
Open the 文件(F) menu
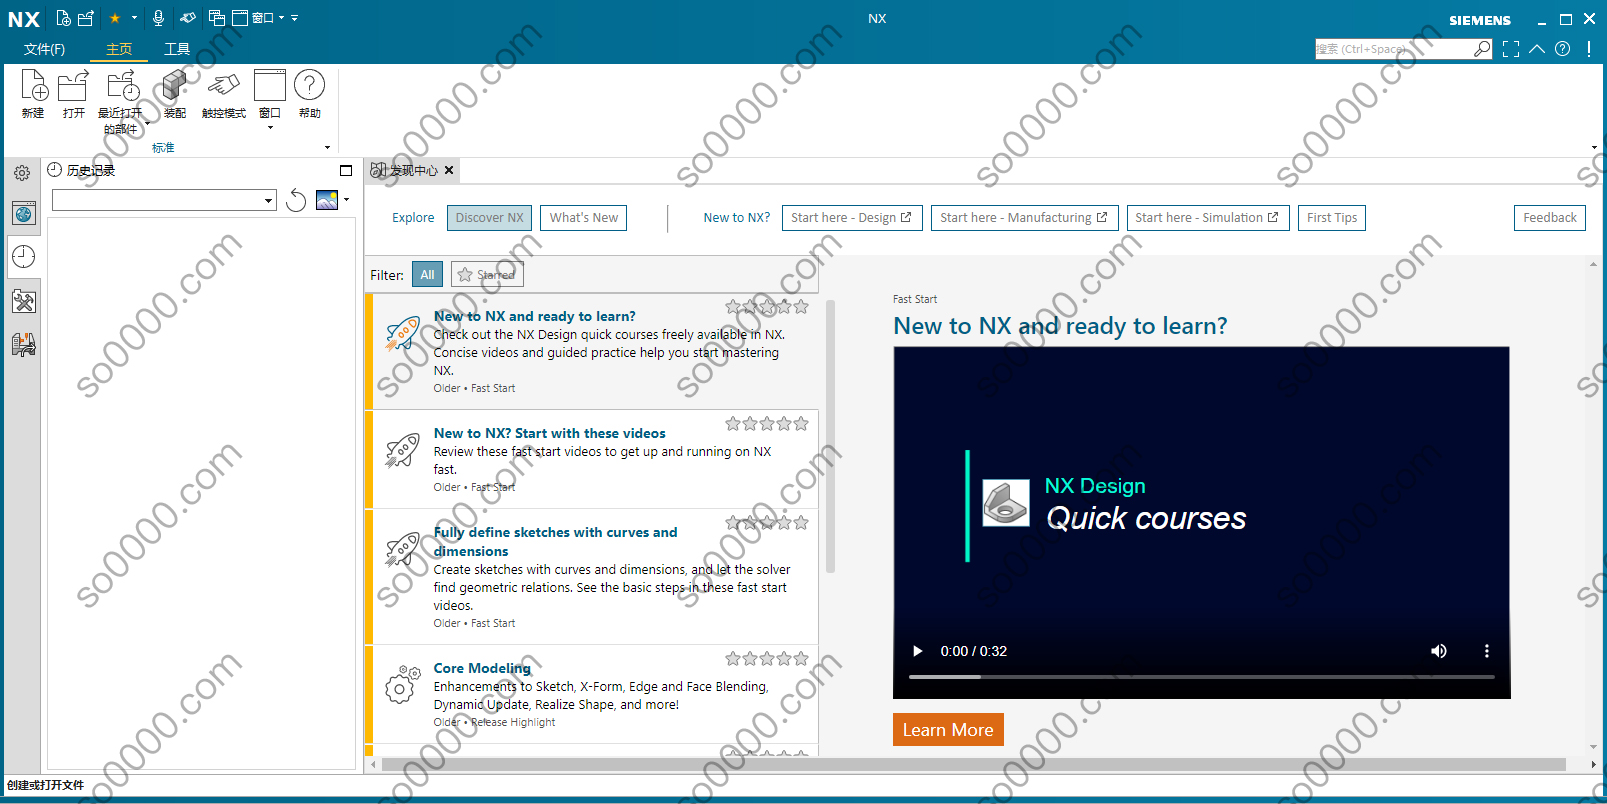pos(44,49)
